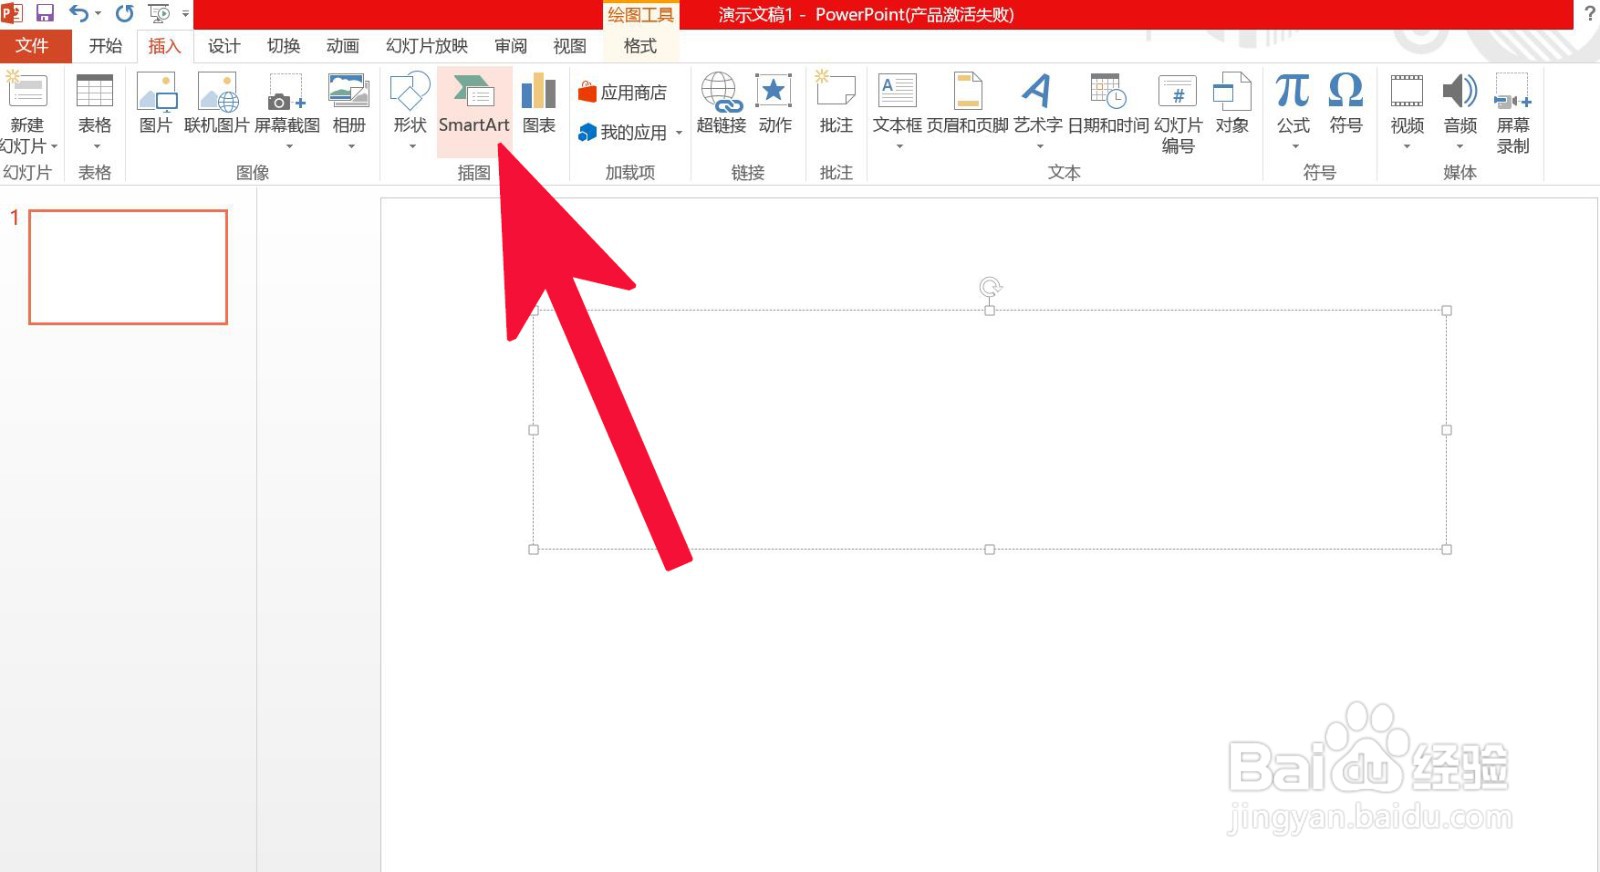
Task: Start 屏幕录制 screen recording
Action: click(x=1513, y=113)
